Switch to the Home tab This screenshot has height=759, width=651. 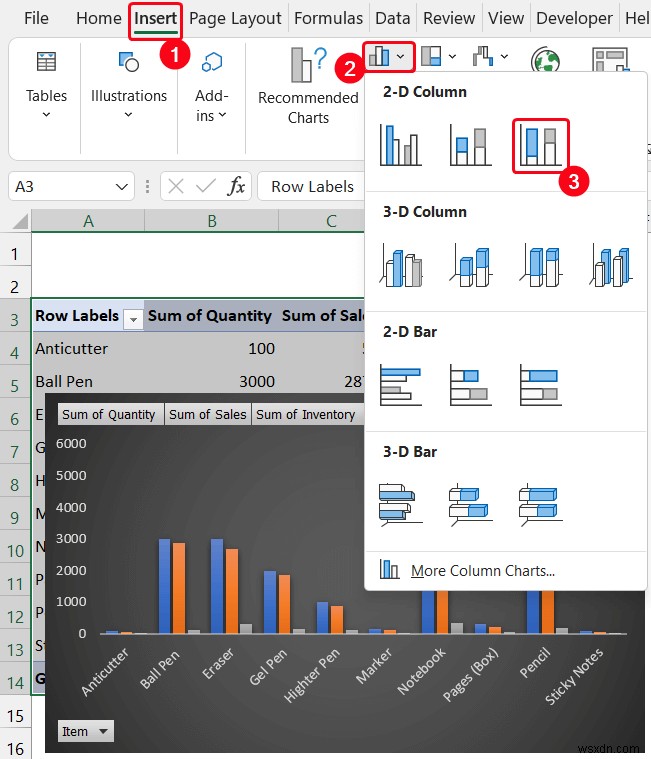[99, 18]
